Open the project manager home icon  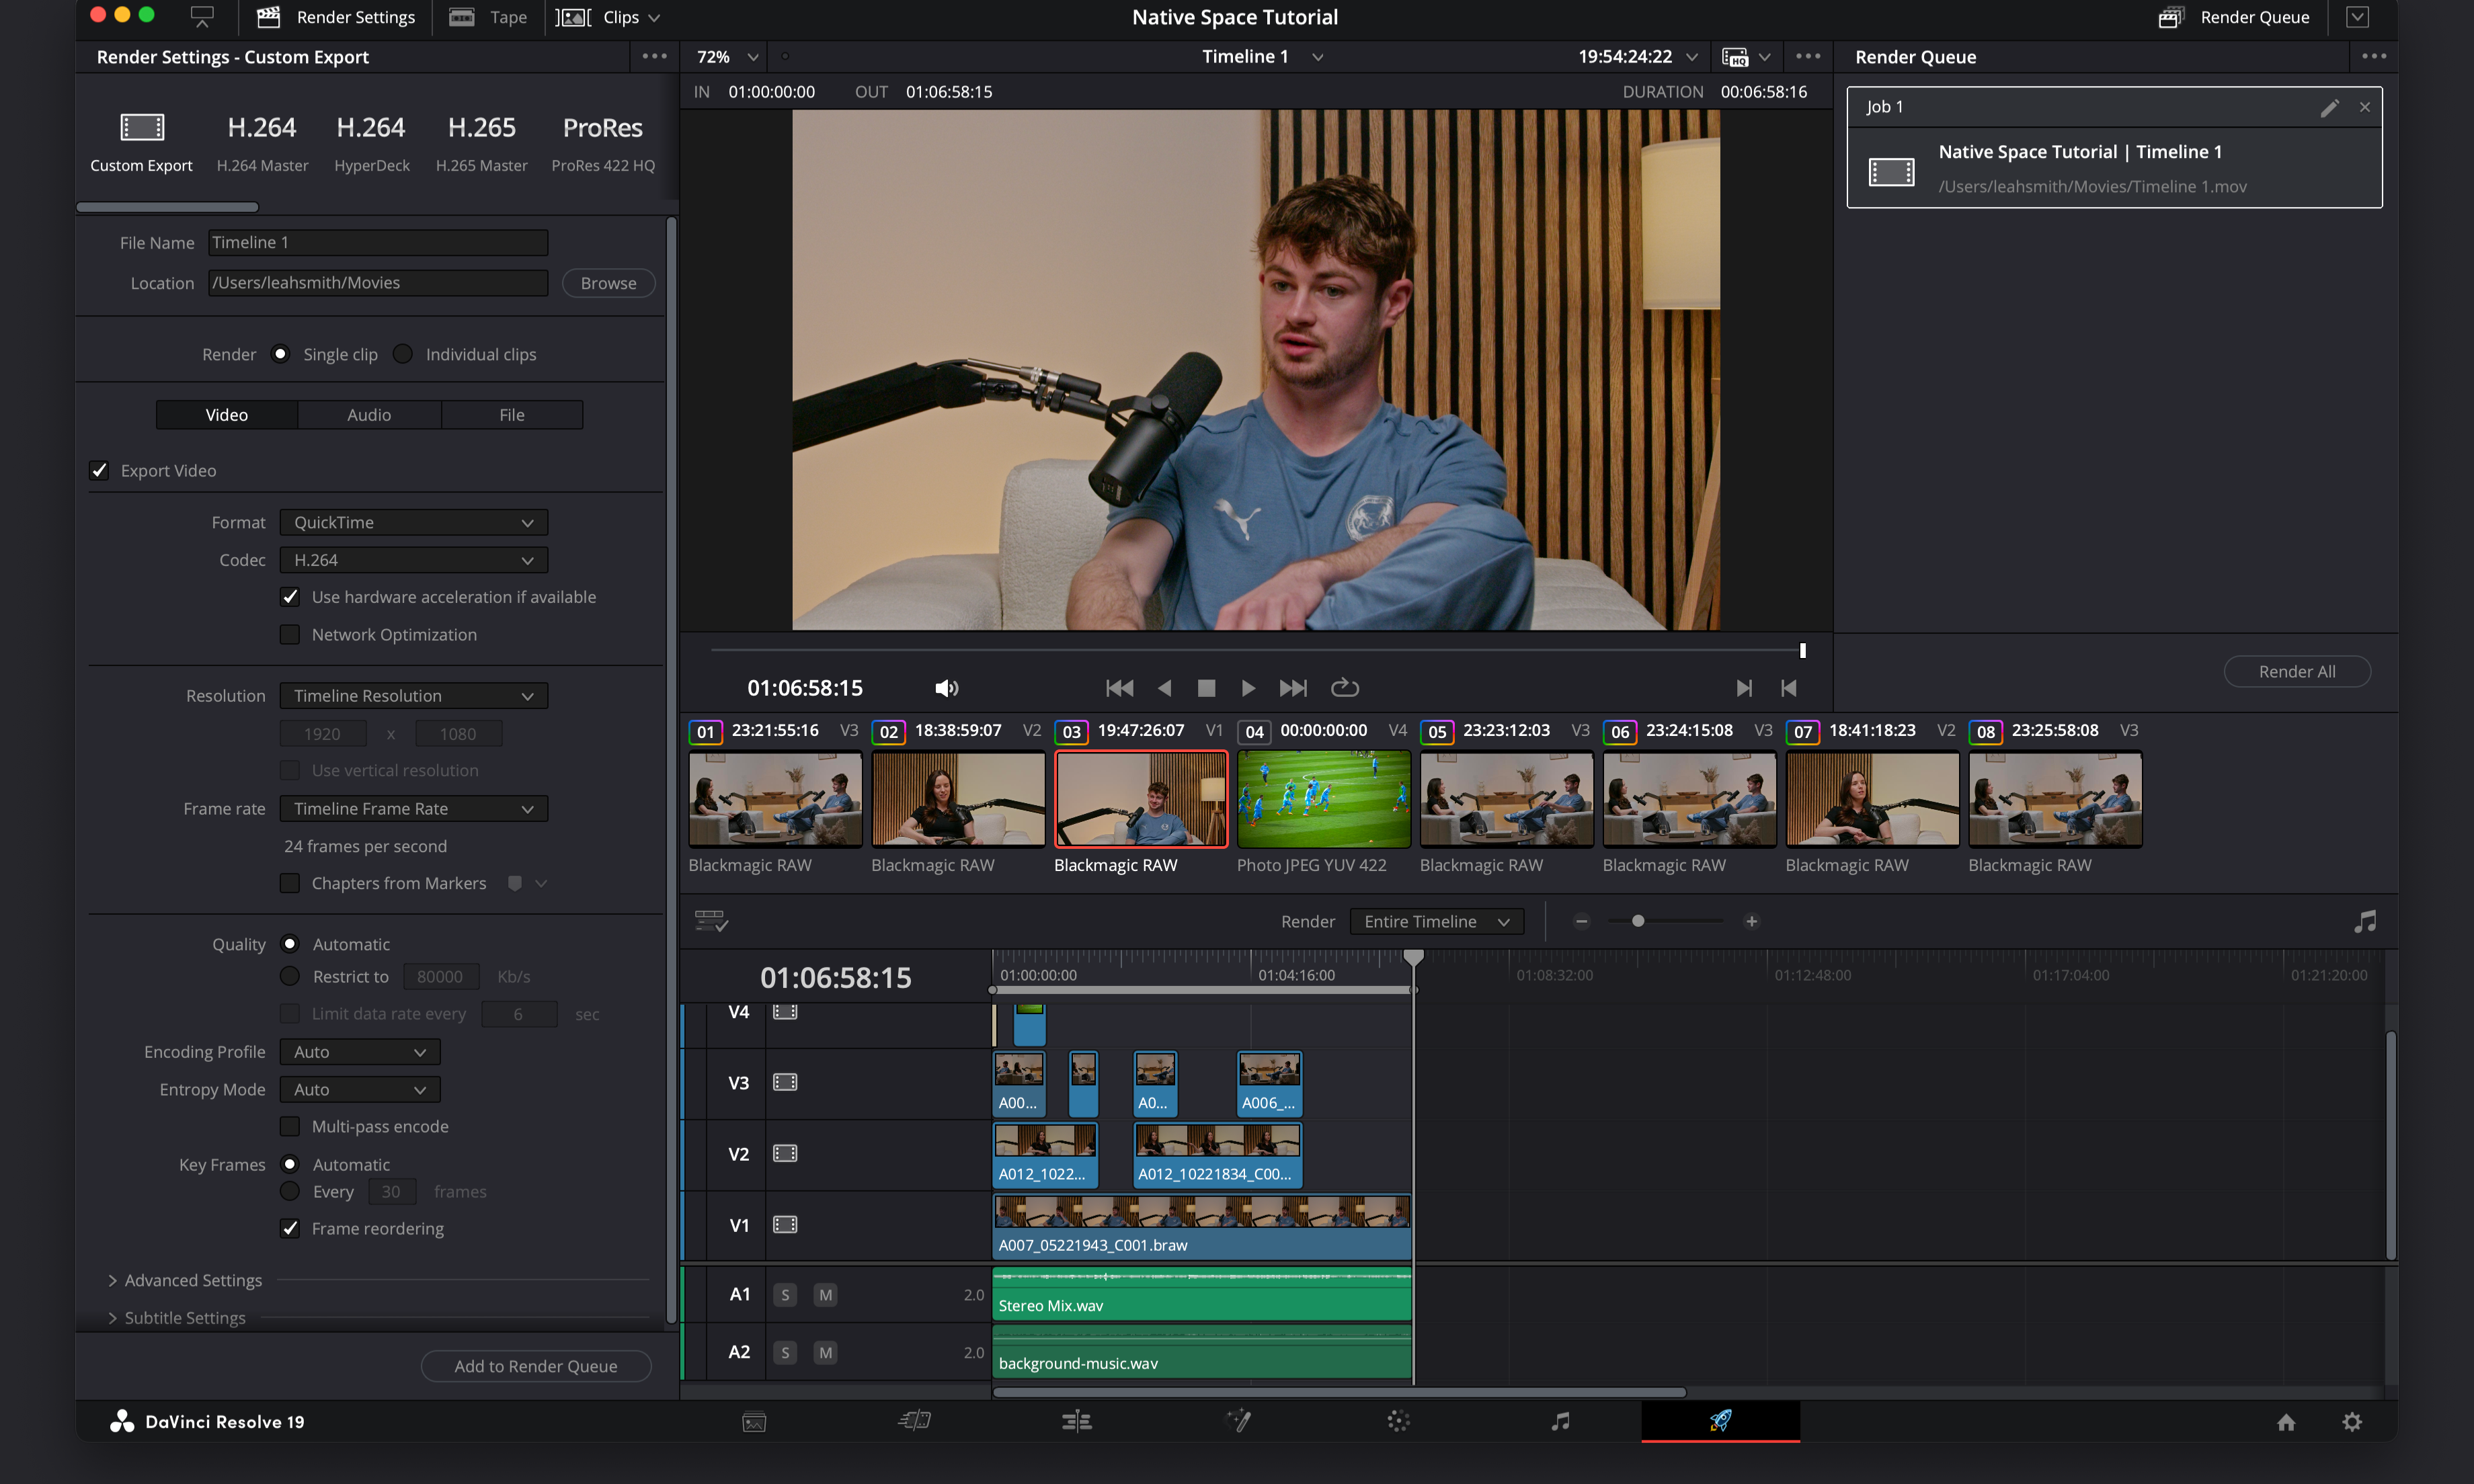tap(2286, 1422)
